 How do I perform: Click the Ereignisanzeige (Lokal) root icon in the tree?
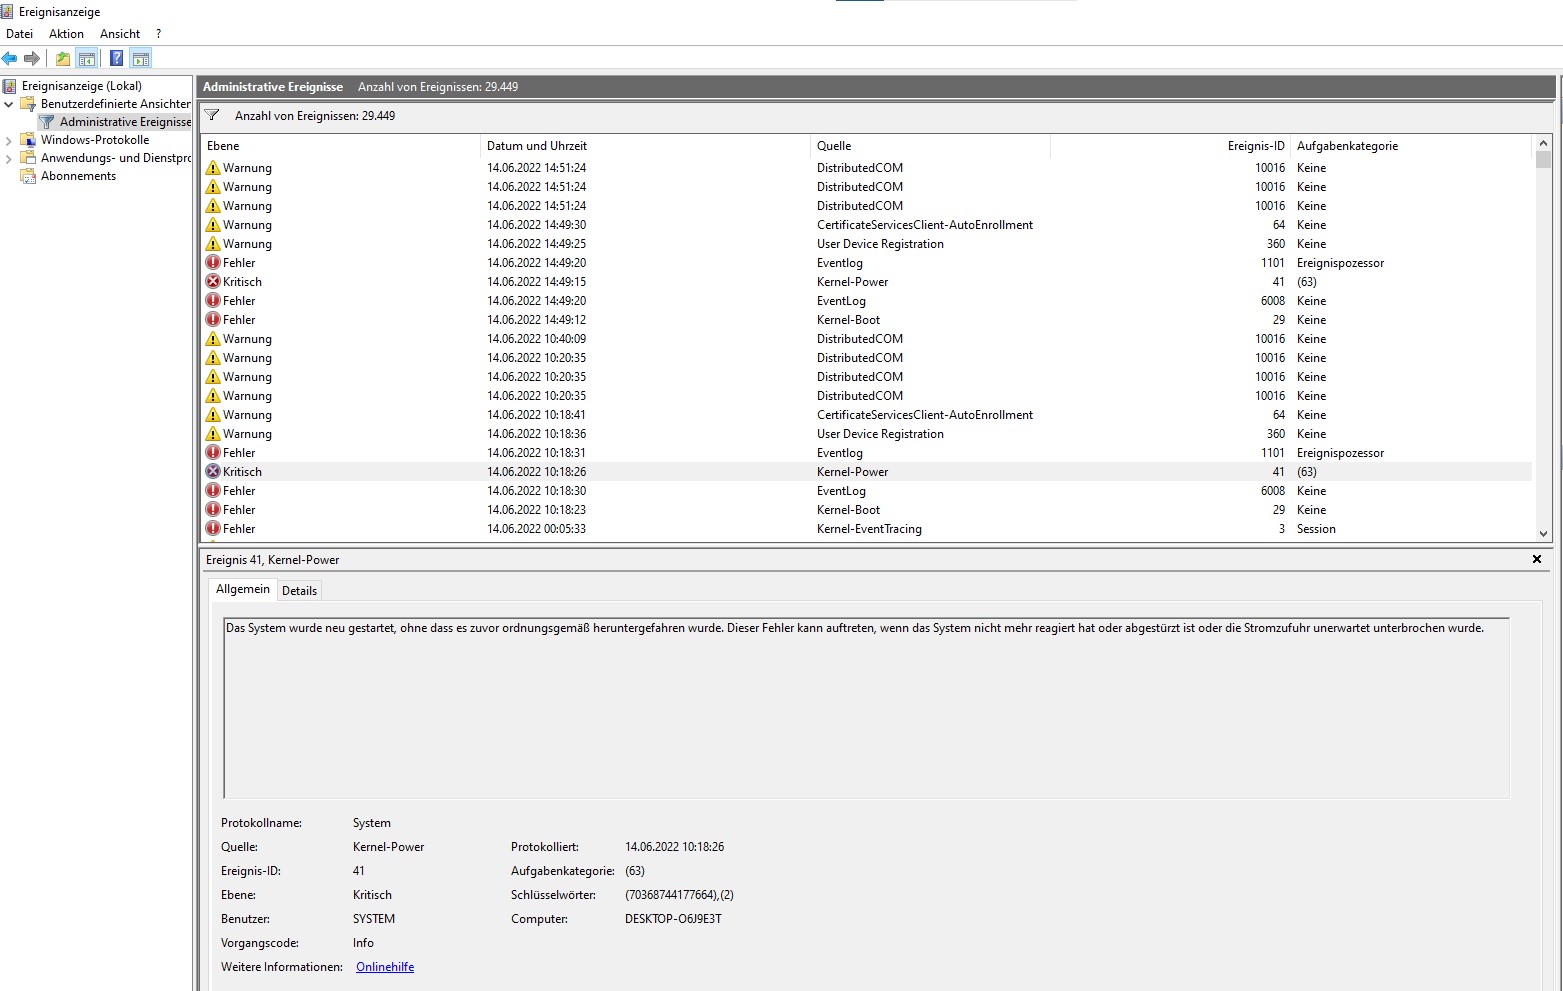pos(10,86)
